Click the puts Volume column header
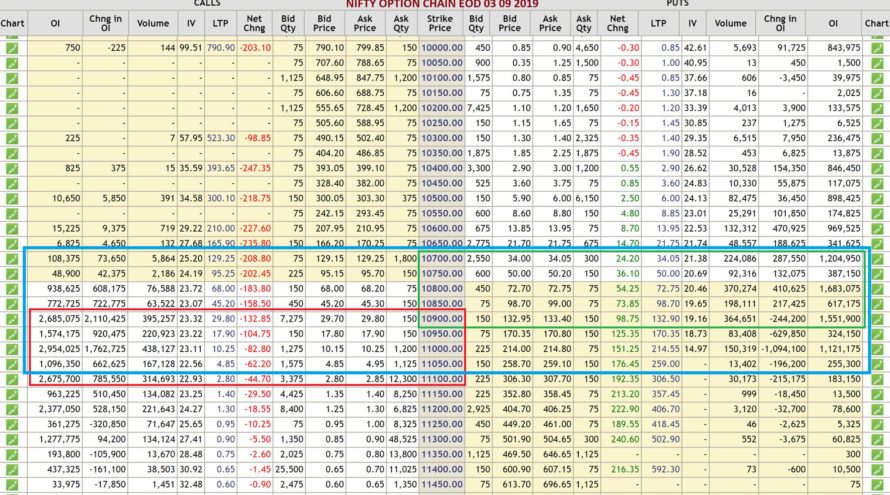Image resolution: width=890 pixels, height=495 pixels. pyautogui.click(x=731, y=23)
